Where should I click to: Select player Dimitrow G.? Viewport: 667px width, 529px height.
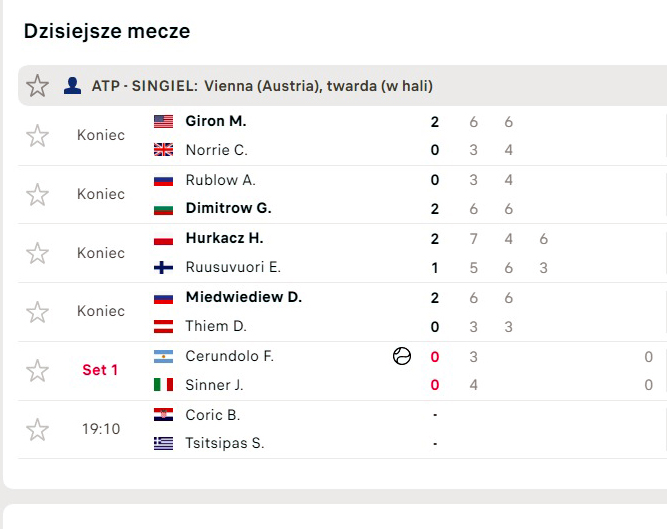tap(228, 209)
